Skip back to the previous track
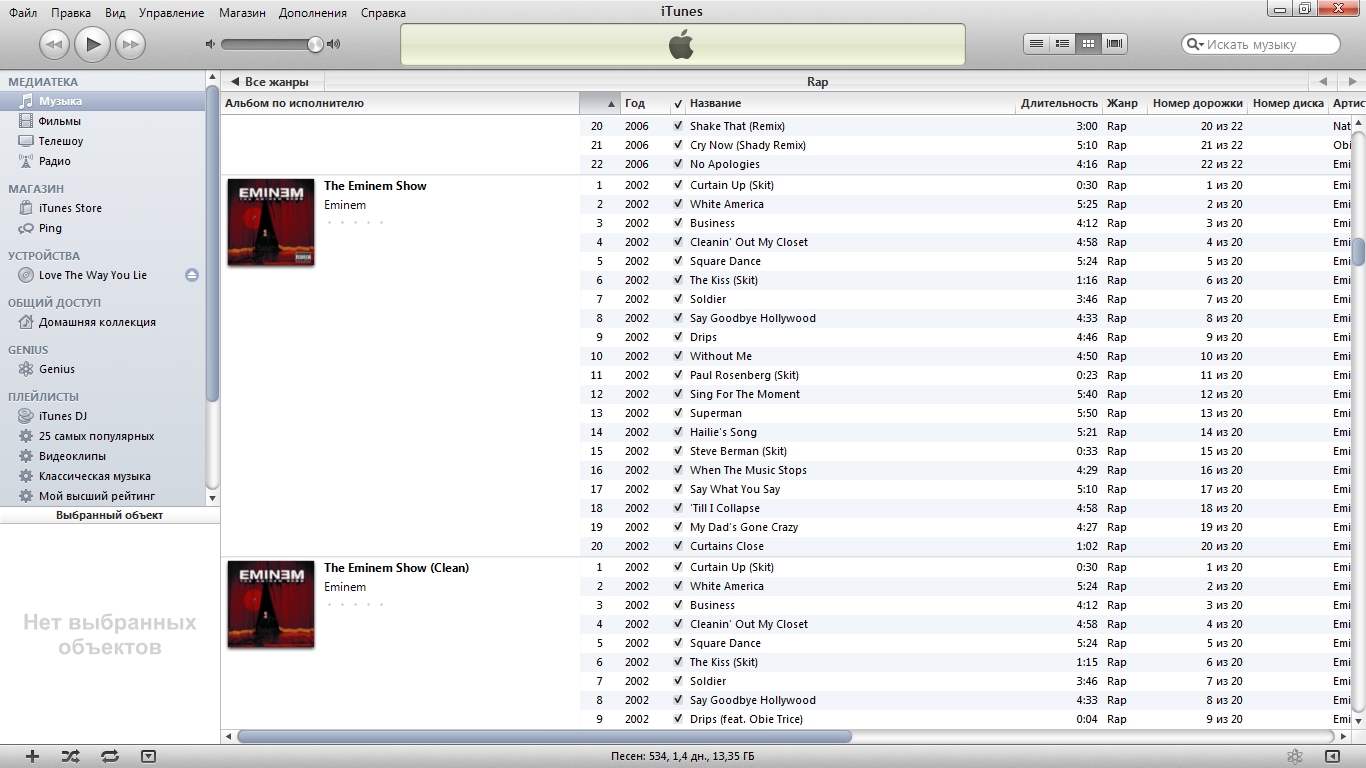This screenshot has height=768, width=1366. point(54,44)
